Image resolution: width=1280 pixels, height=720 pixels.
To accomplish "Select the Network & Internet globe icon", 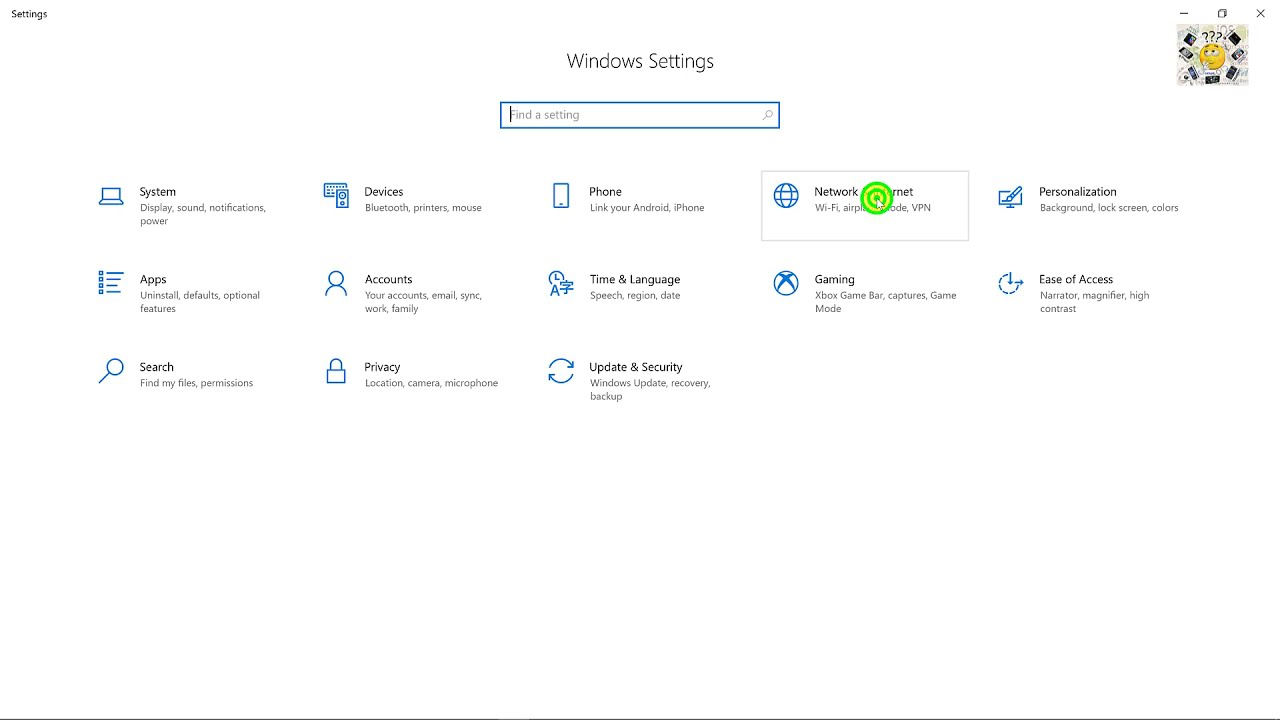I will click(x=786, y=196).
